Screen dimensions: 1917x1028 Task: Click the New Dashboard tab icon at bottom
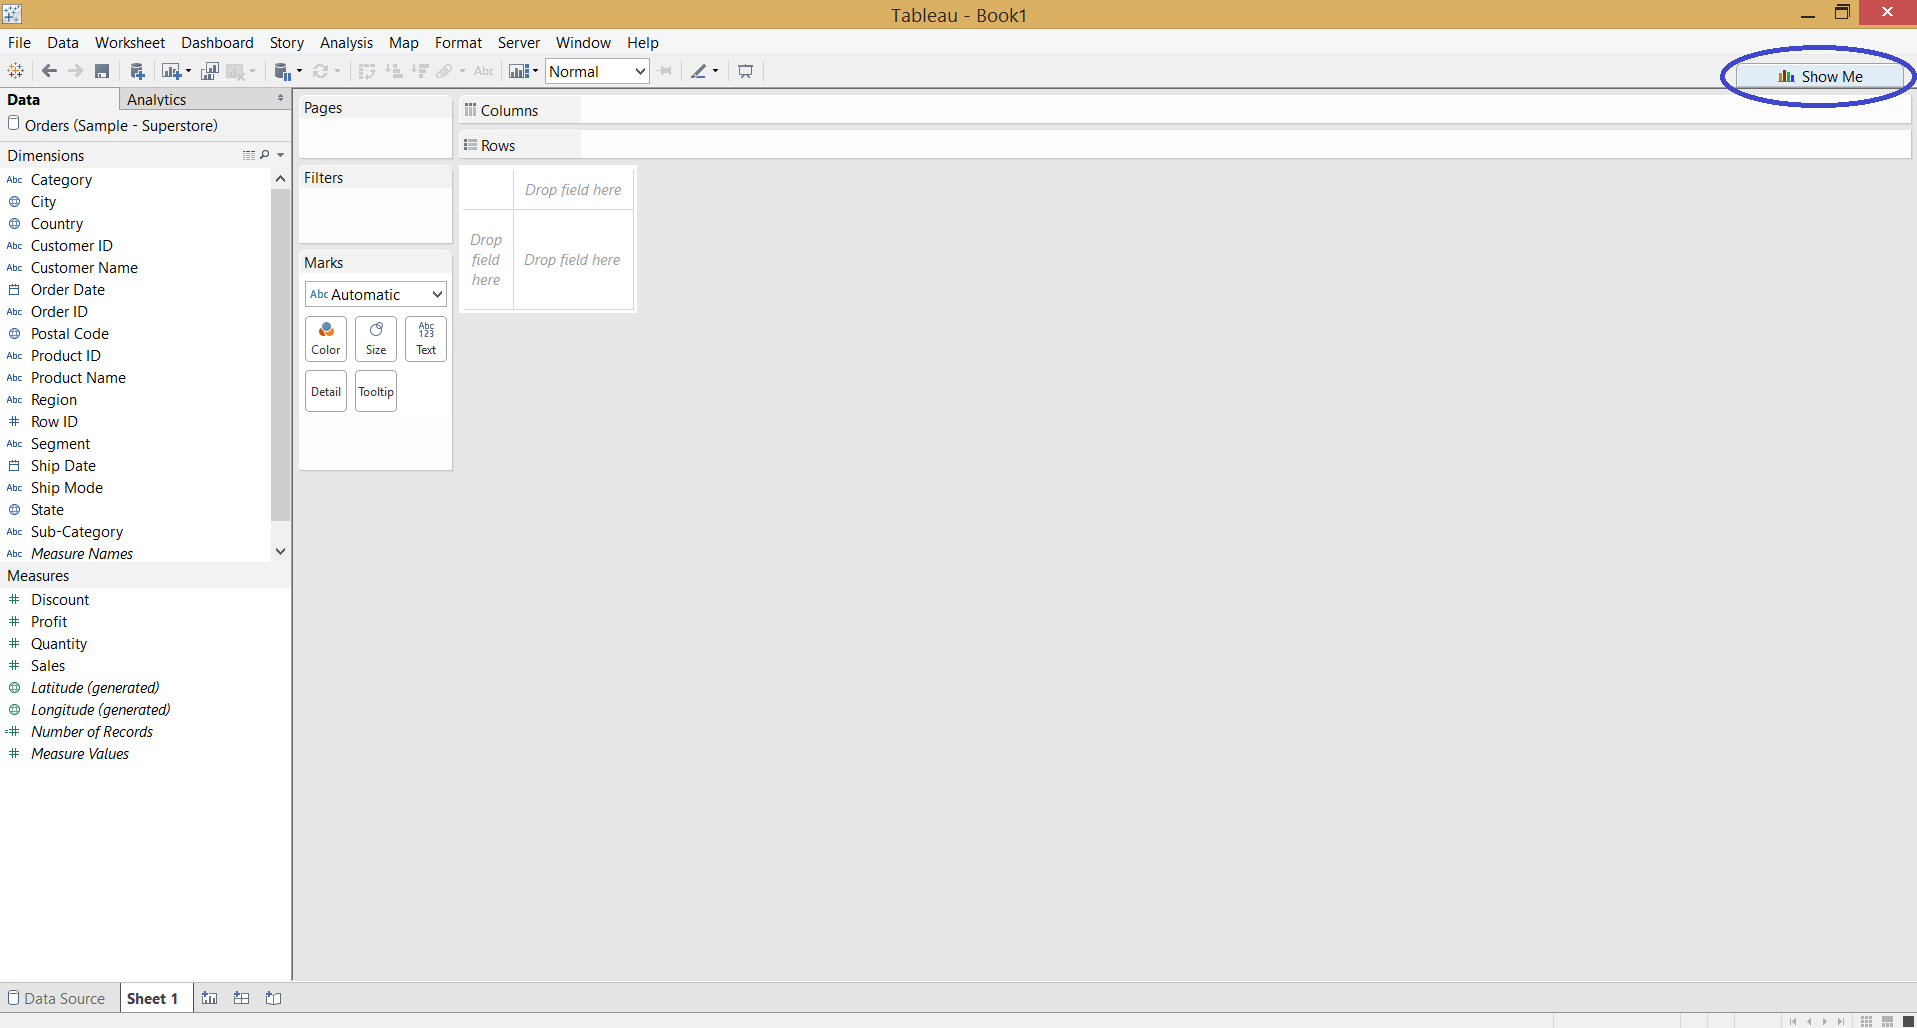[241, 998]
